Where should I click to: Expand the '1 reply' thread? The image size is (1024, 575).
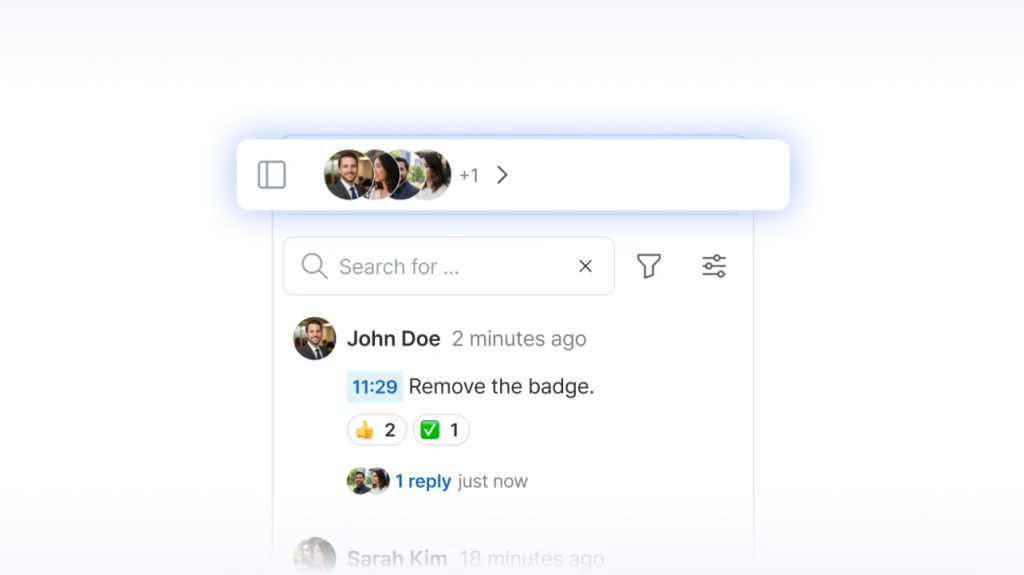pyautogui.click(x=422, y=481)
